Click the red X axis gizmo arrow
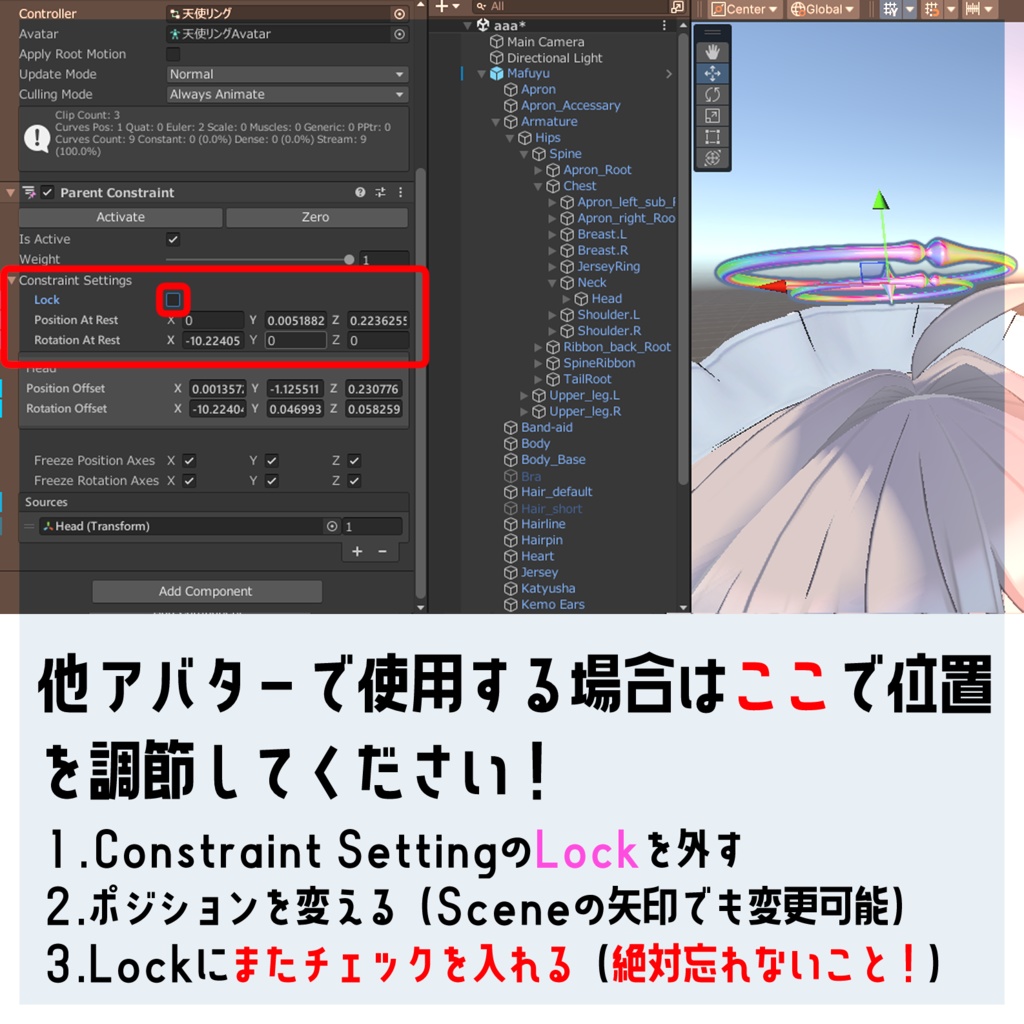1024x1024 pixels. click(x=773, y=285)
